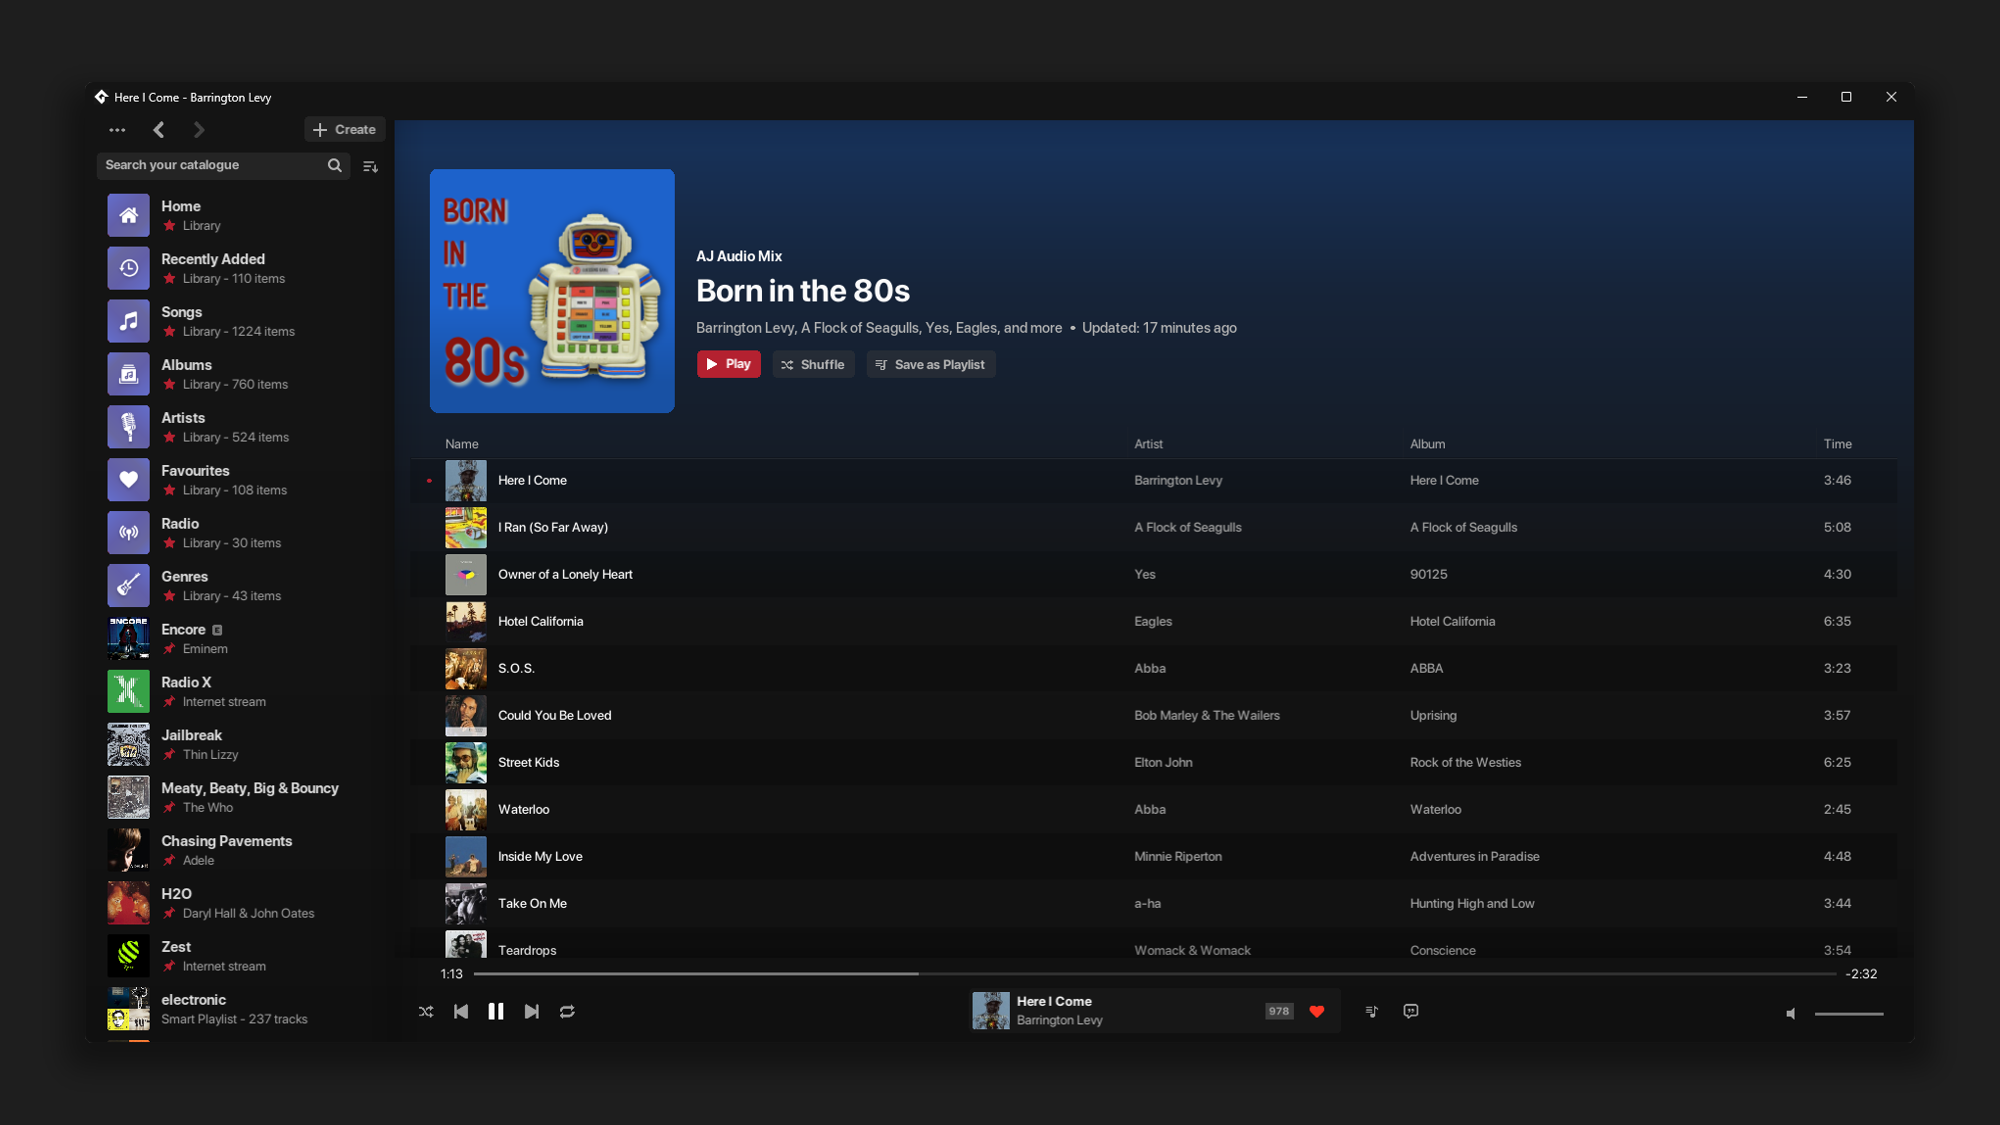Mute the volume speaker icon

[1791, 1014]
